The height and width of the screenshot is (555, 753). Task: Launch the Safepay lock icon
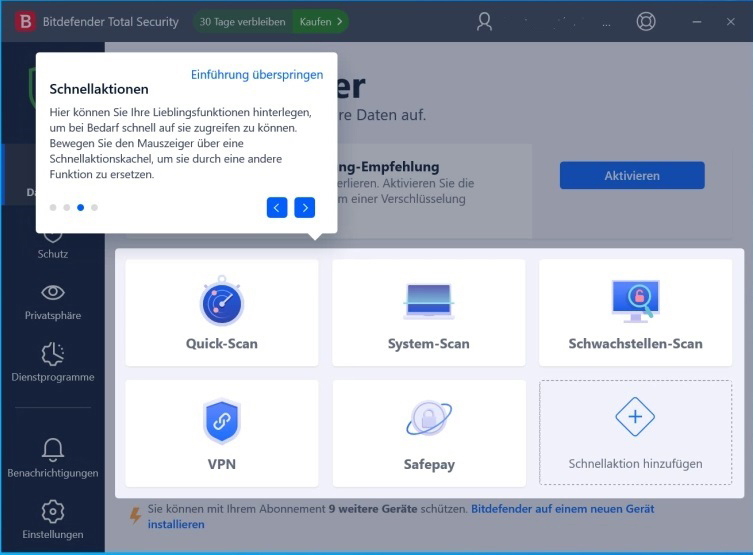(x=429, y=418)
